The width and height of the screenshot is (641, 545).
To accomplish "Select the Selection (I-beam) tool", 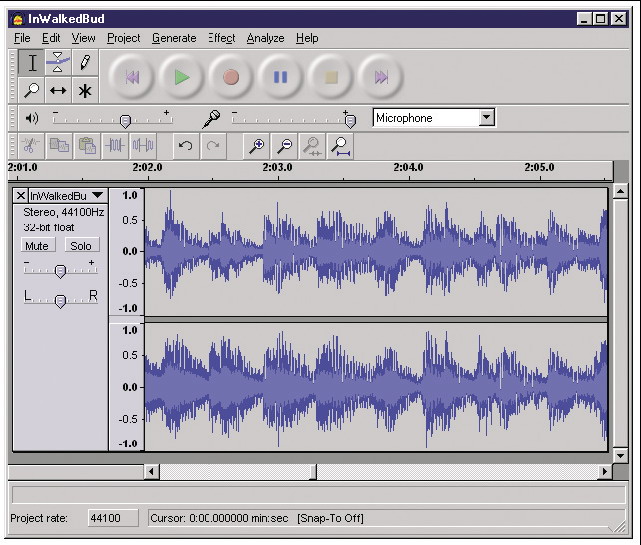I will [x=32, y=63].
